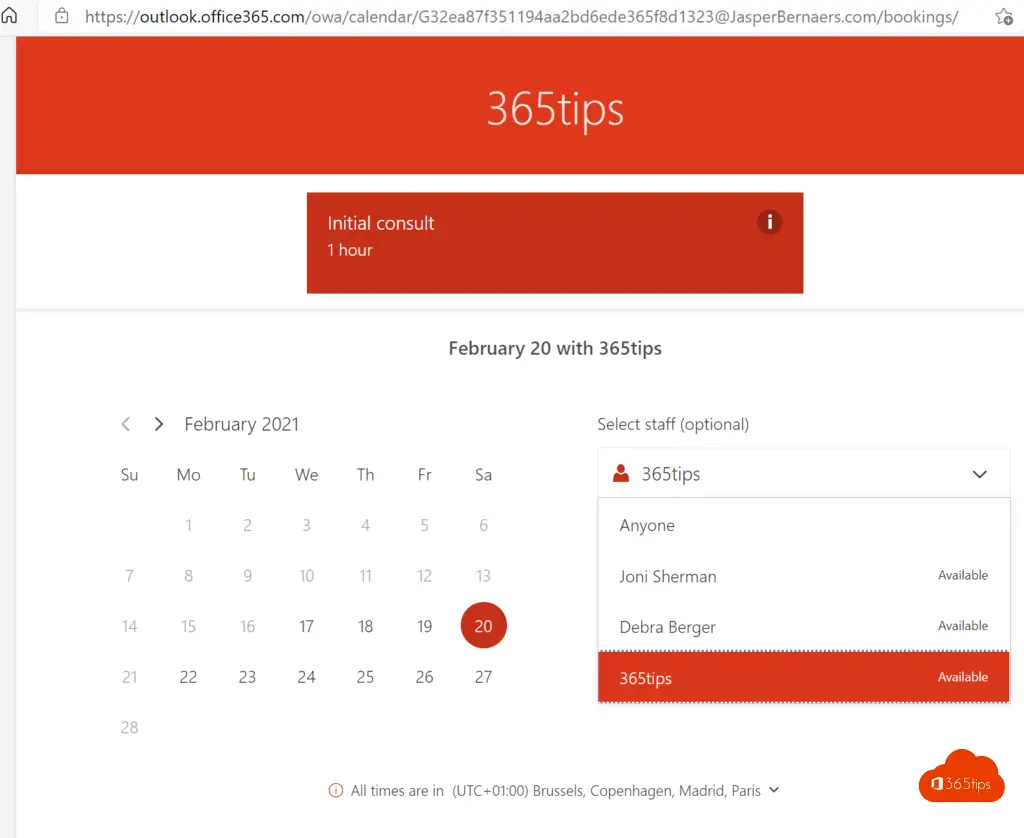Select February 26 on calendar

pyautogui.click(x=424, y=677)
